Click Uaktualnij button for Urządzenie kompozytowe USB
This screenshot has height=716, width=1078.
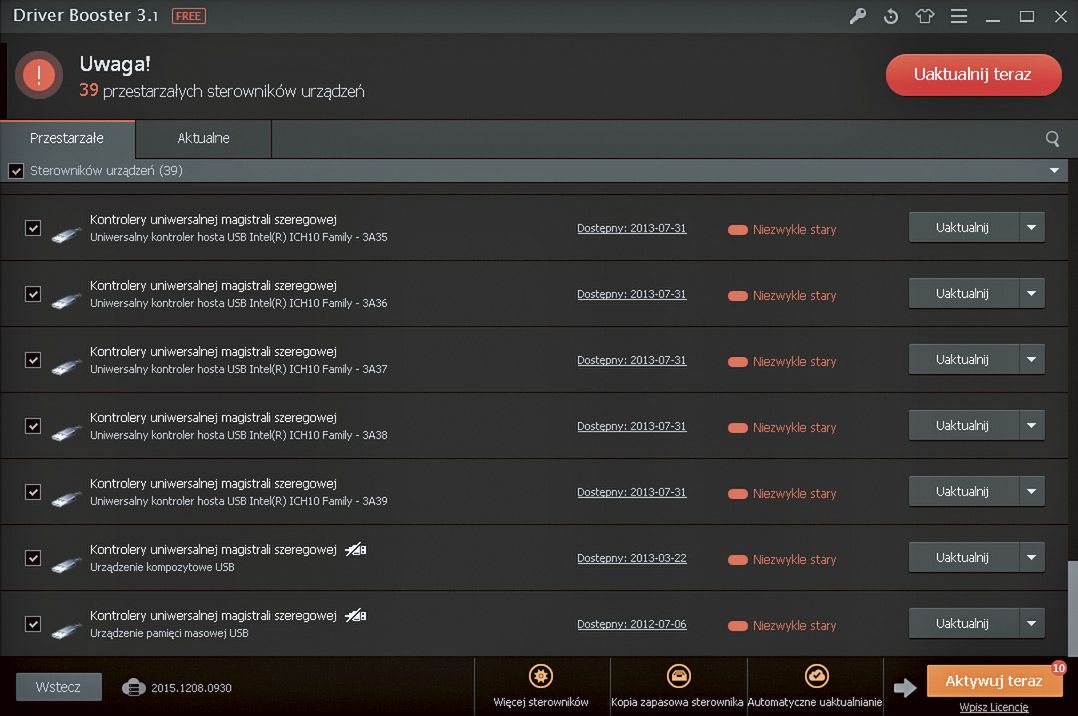coord(963,558)
